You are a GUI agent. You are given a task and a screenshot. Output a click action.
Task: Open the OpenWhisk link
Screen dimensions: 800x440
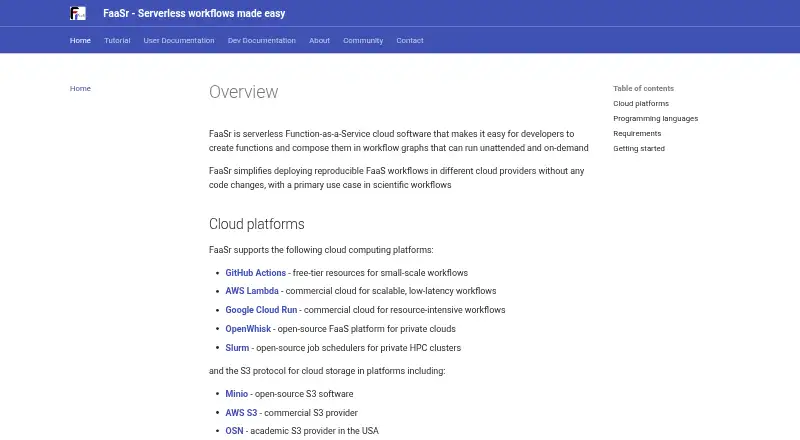[248, 329]
